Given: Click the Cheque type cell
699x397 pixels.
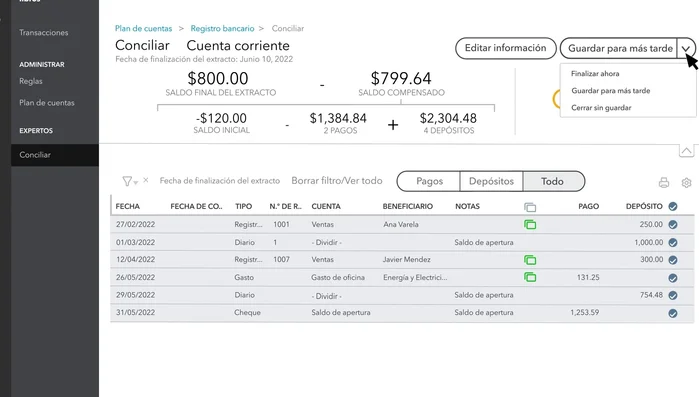Looking at the screenshot, I should [247, 312].
